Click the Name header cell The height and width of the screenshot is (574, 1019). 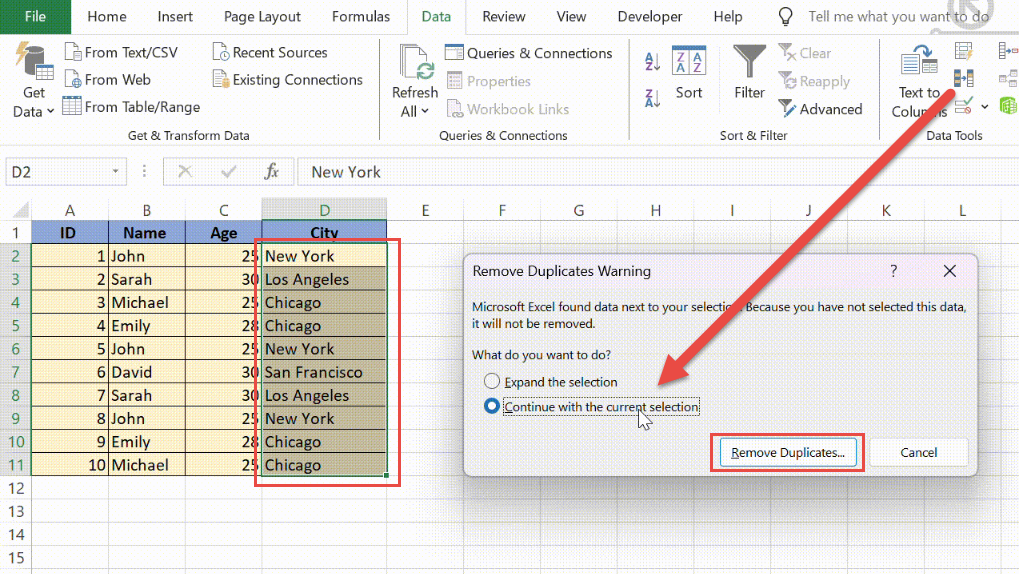point(146,233)
